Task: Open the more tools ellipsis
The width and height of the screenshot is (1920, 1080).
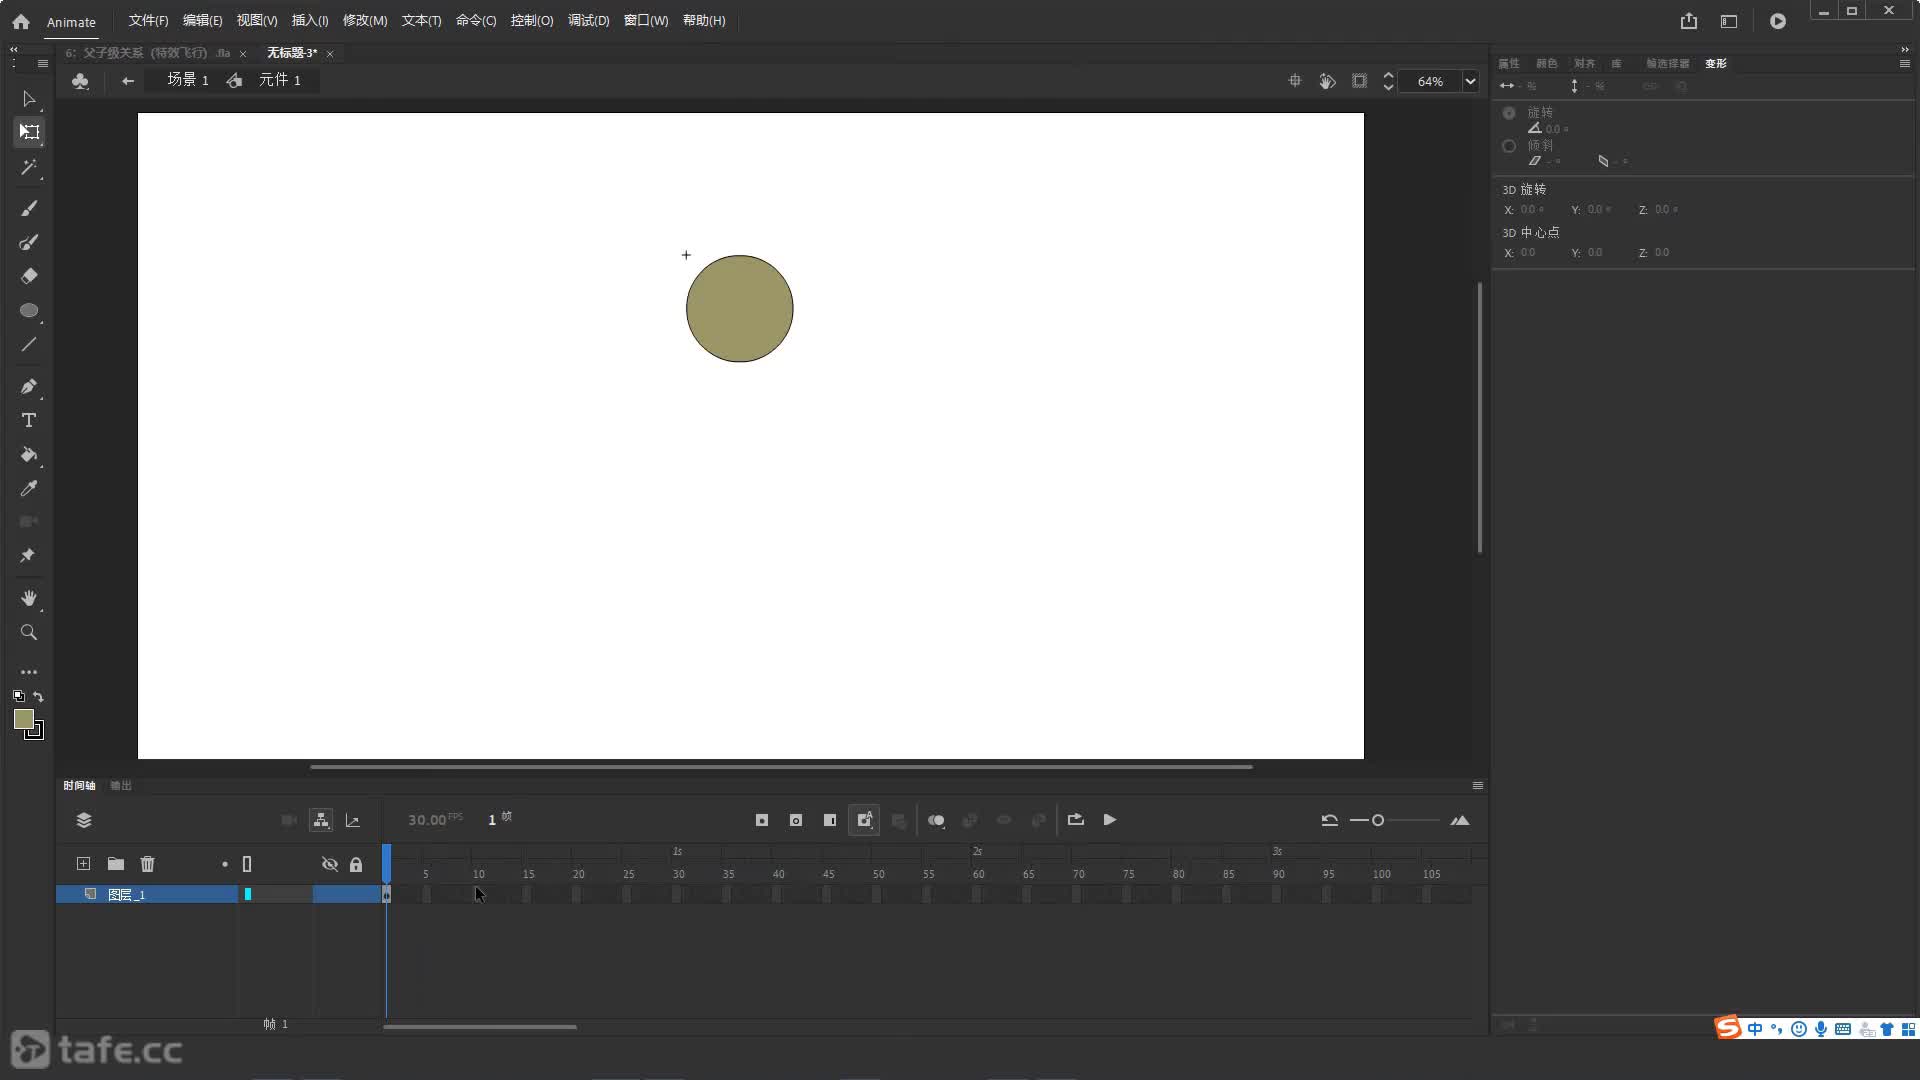Action: [29, 672]
